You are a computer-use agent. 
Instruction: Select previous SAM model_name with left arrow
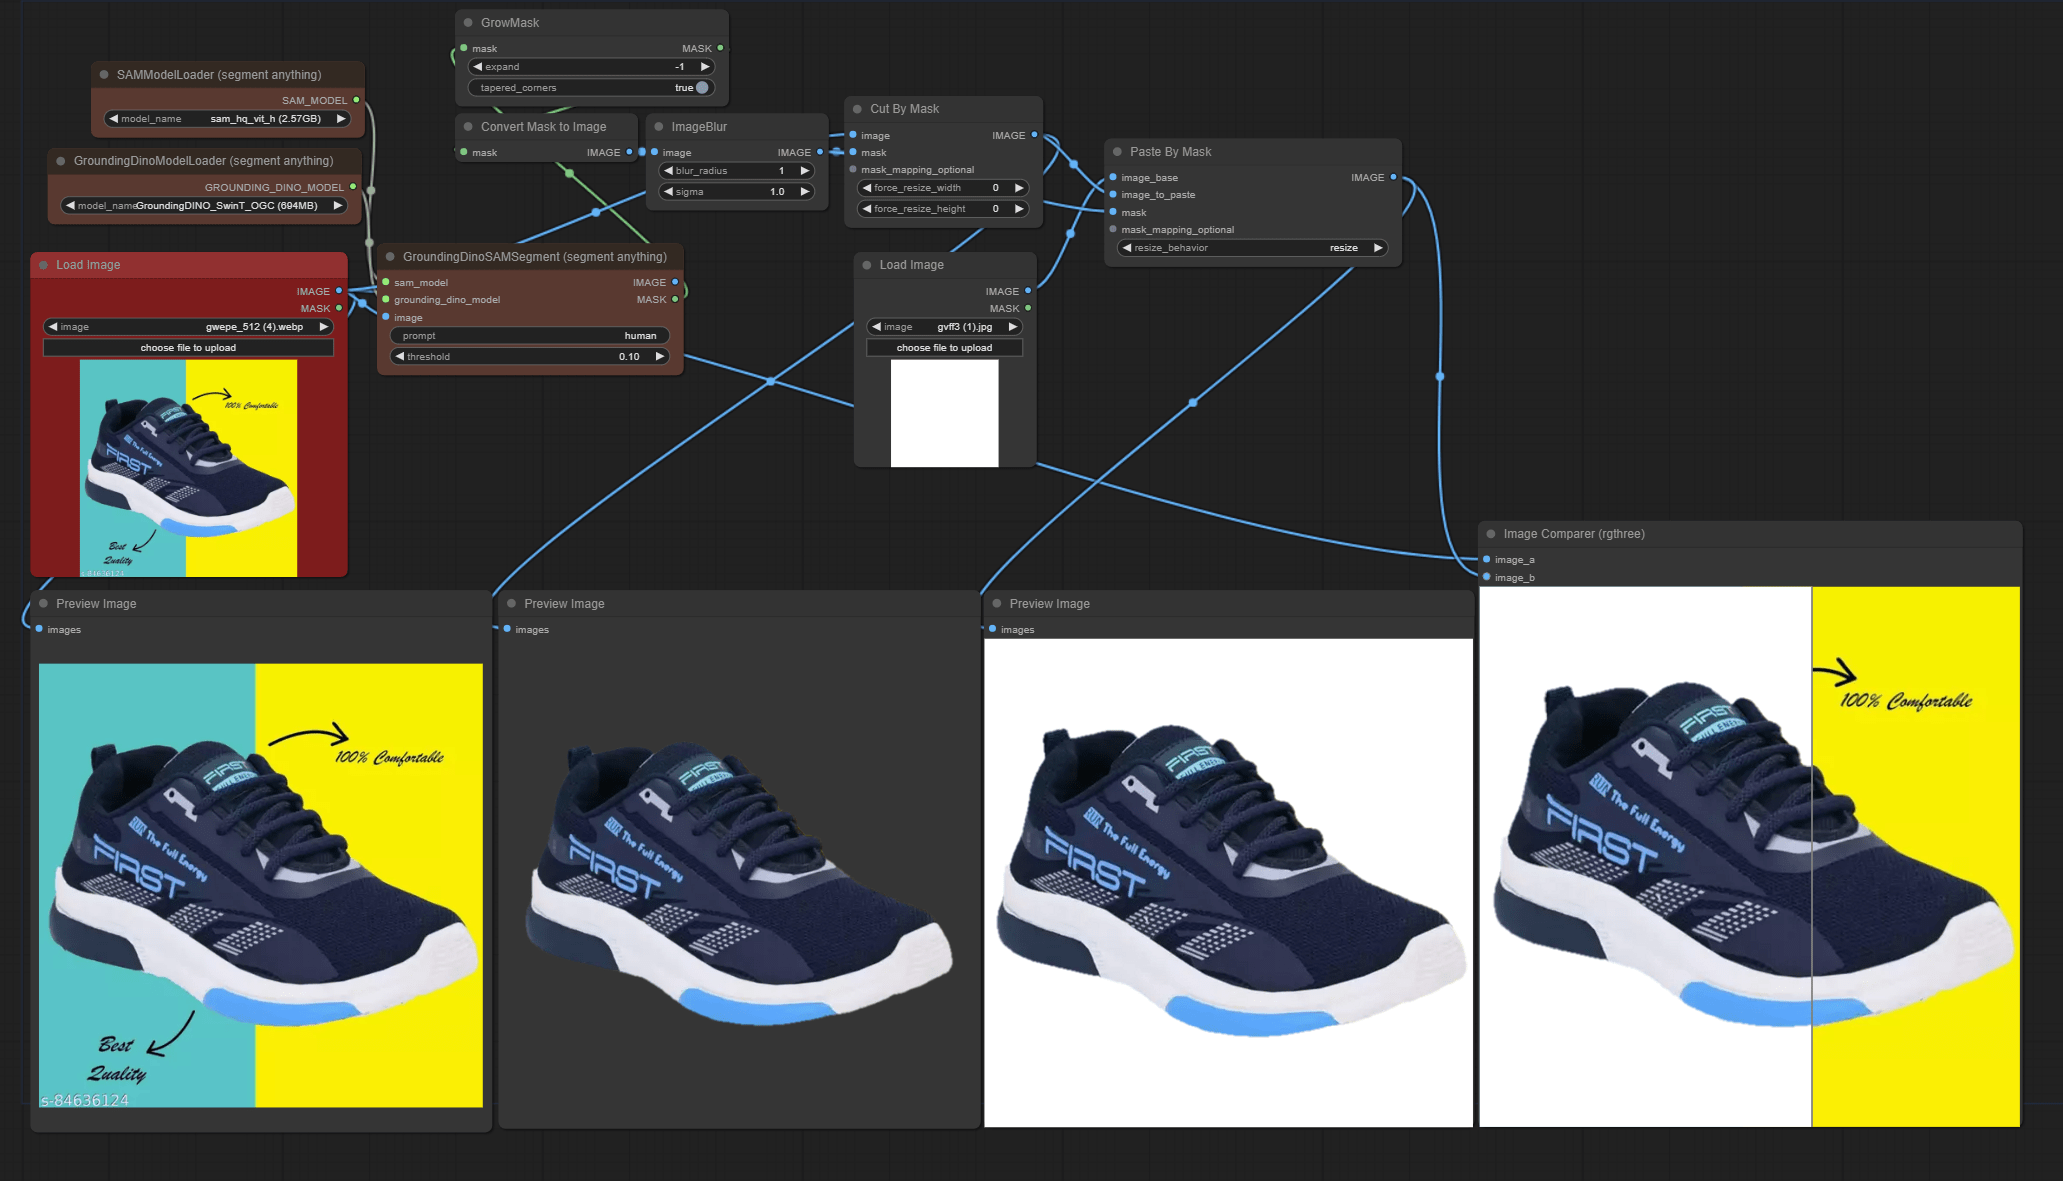114,119
